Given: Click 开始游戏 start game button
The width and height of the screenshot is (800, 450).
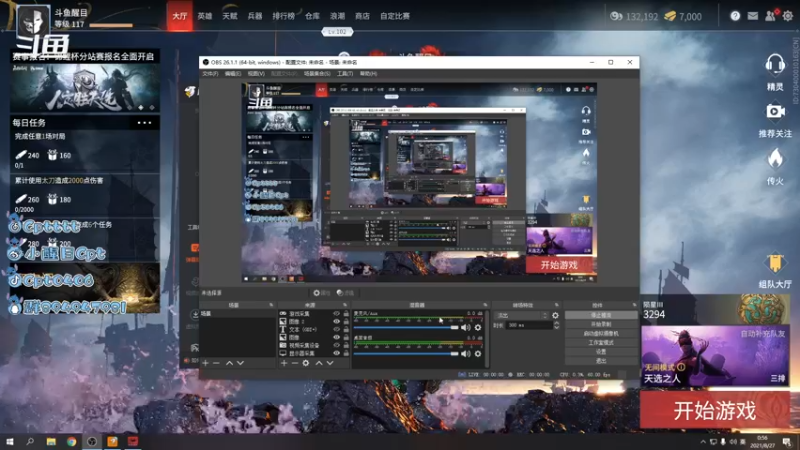Looking at the screenshot, I should coord(715,411).
